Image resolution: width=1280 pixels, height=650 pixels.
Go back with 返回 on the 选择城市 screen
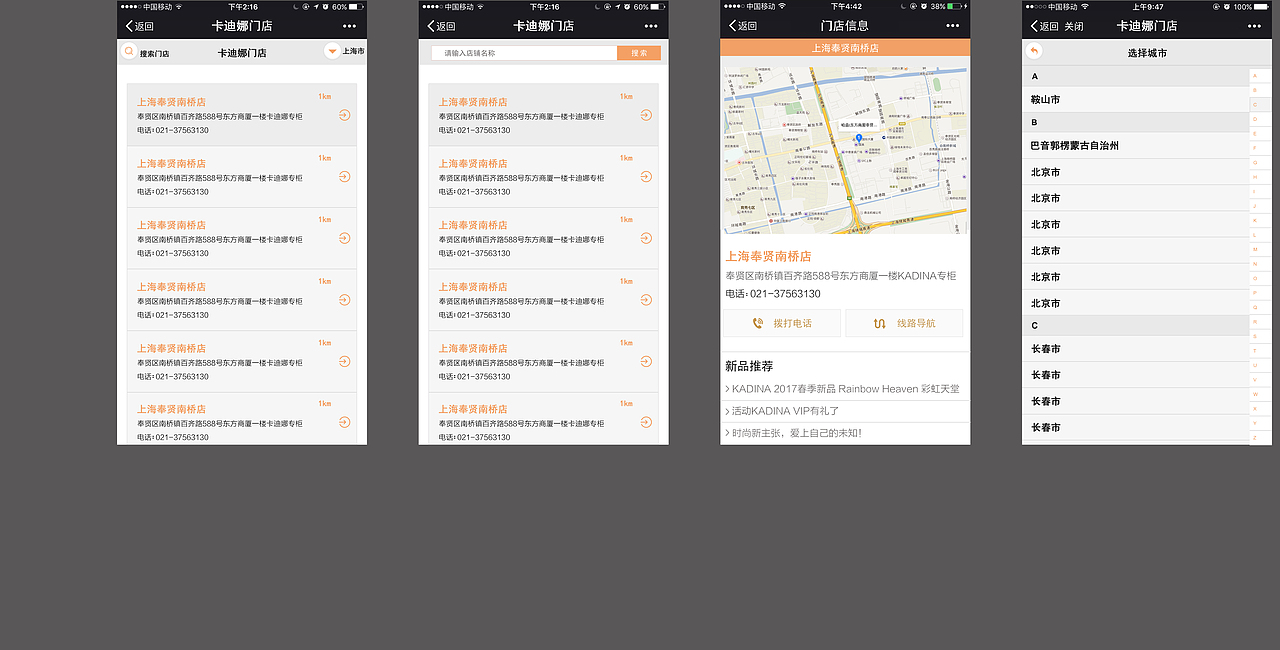click(1045, 26)
